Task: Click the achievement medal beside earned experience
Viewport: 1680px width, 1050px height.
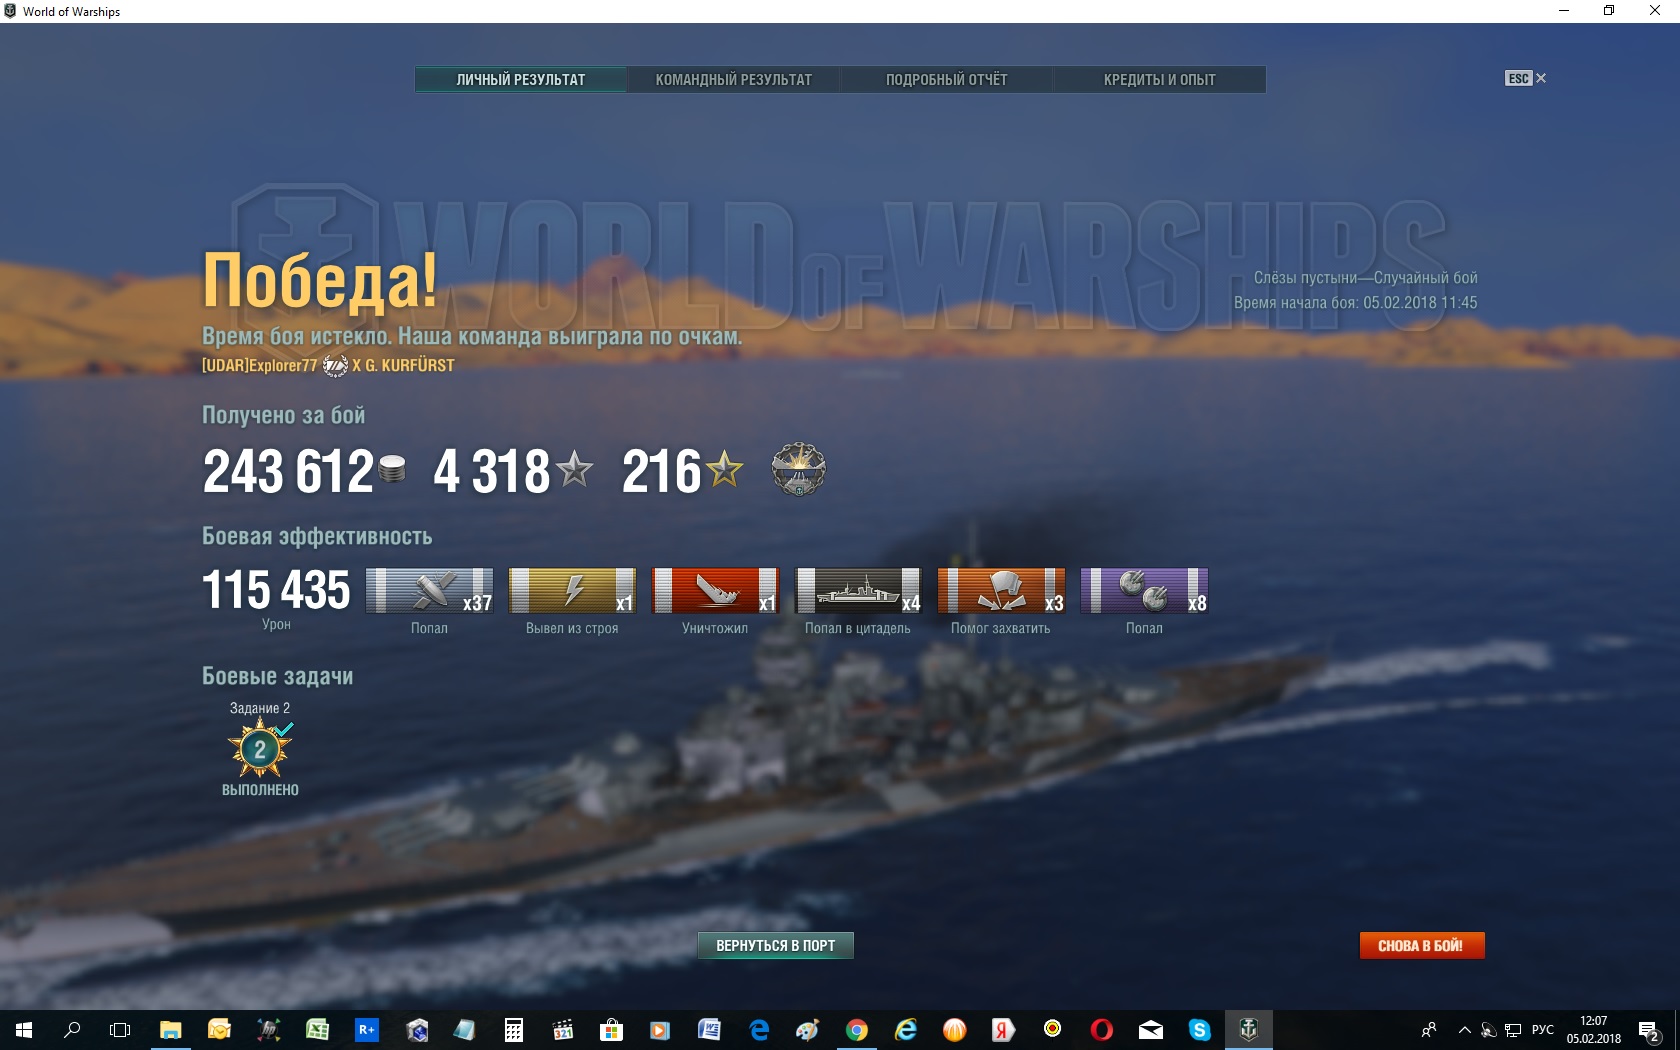Action: coord(798,470)
